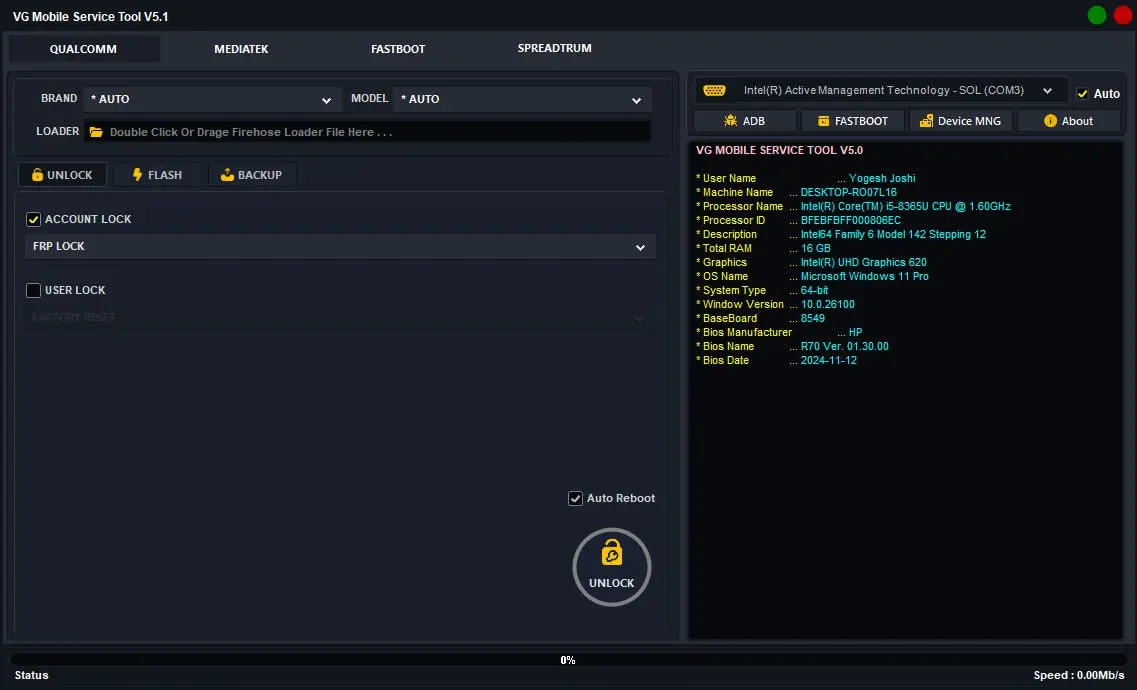The height and width of the screenshot is (690, 1137).
Task: Click the padlock icon on the UNLOCK tab
Action: (x=37, y=175)
